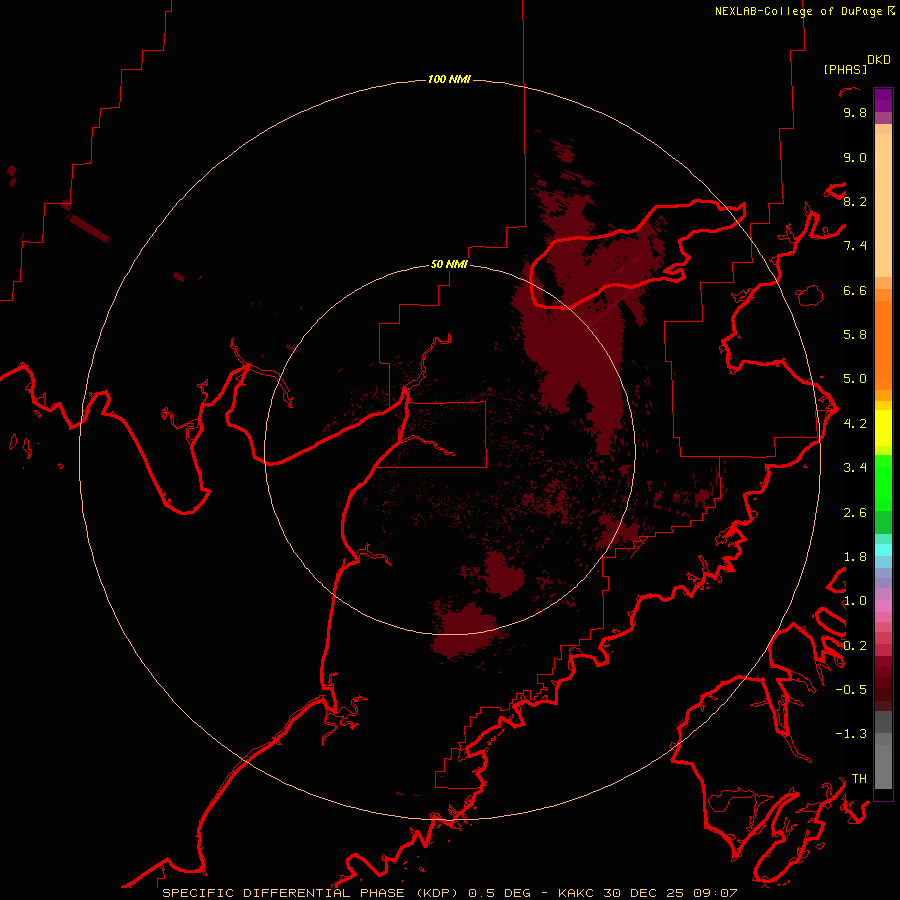This screenshot has height=900, width=900.
Task: Click the 9.8 scale value
Action: (x=855, y=112)
